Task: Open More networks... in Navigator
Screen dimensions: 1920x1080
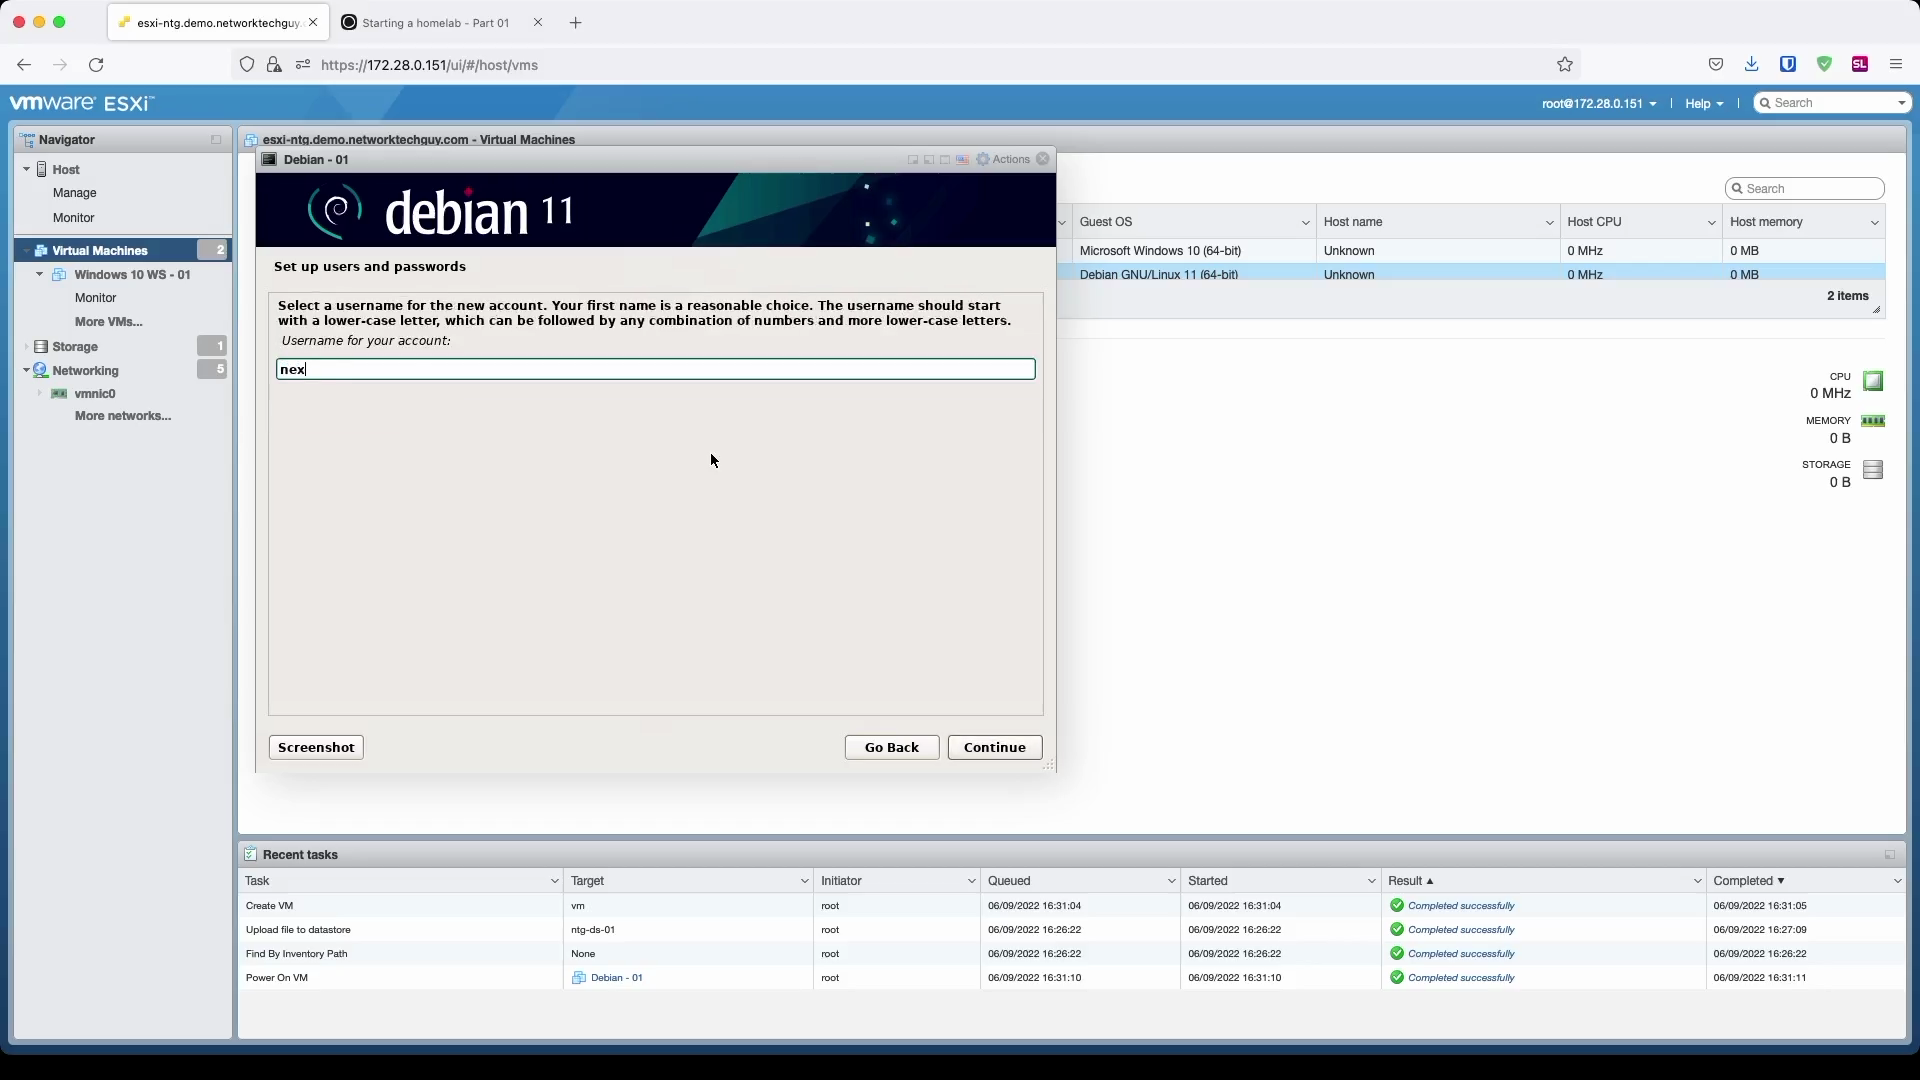Action: pos(123,416)
